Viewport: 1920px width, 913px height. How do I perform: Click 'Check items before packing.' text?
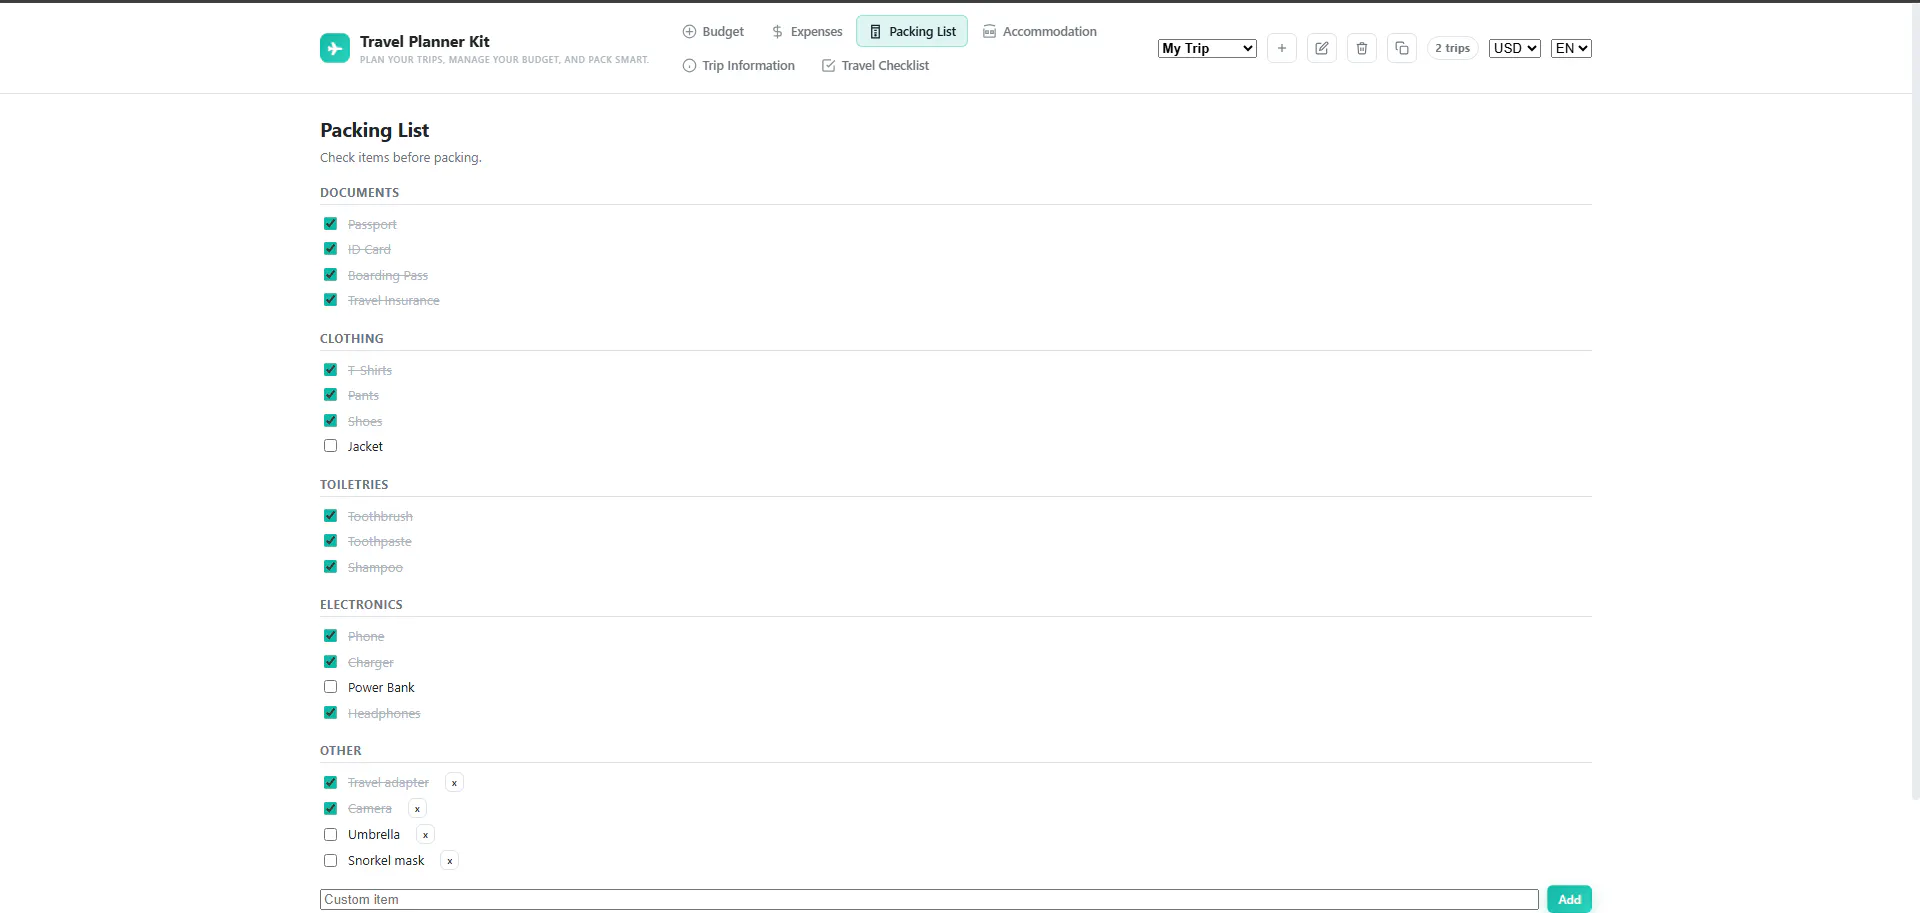pos(400,157)
